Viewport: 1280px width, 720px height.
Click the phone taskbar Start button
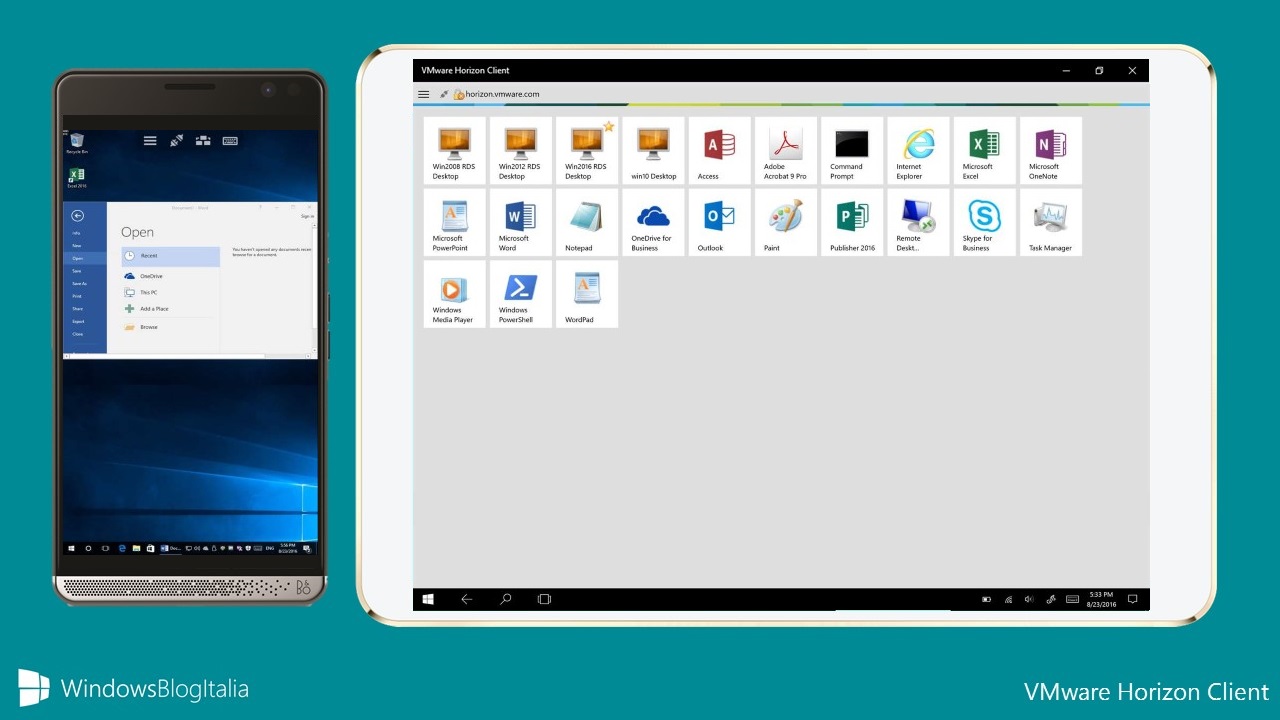coord(71,549)
